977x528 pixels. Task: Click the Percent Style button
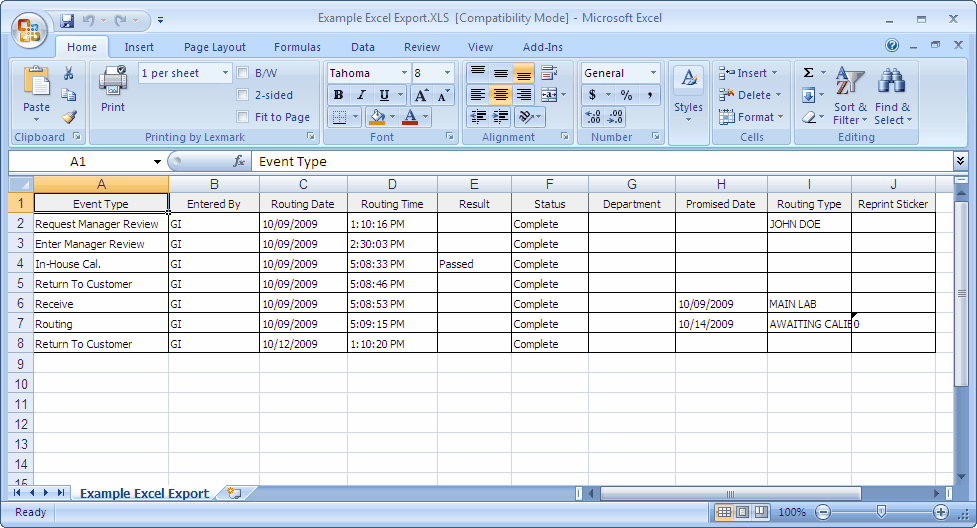coord(626,95)
